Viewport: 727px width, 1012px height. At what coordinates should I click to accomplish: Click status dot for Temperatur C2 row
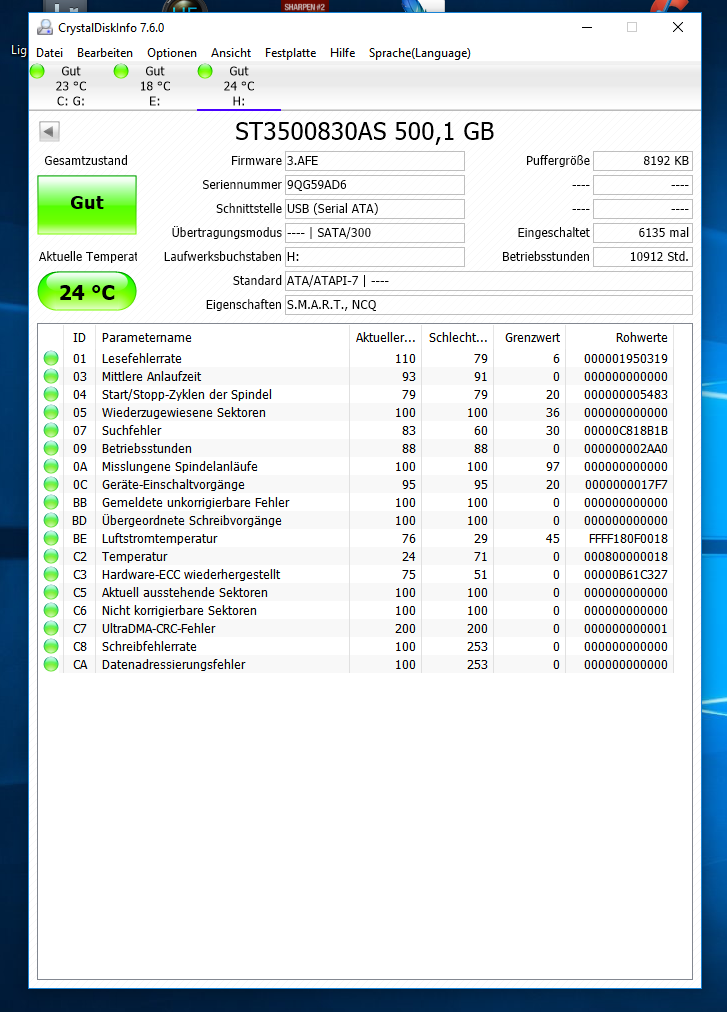[x=51, y=556]
